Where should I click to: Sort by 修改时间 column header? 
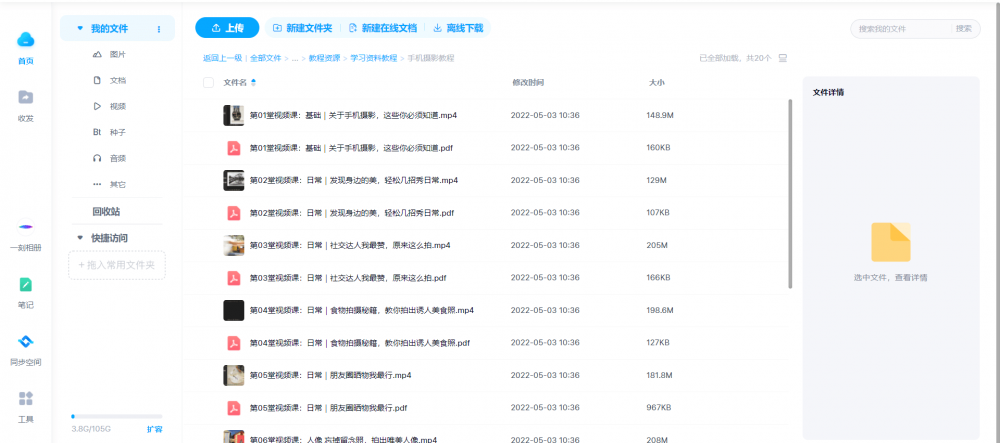528,83
